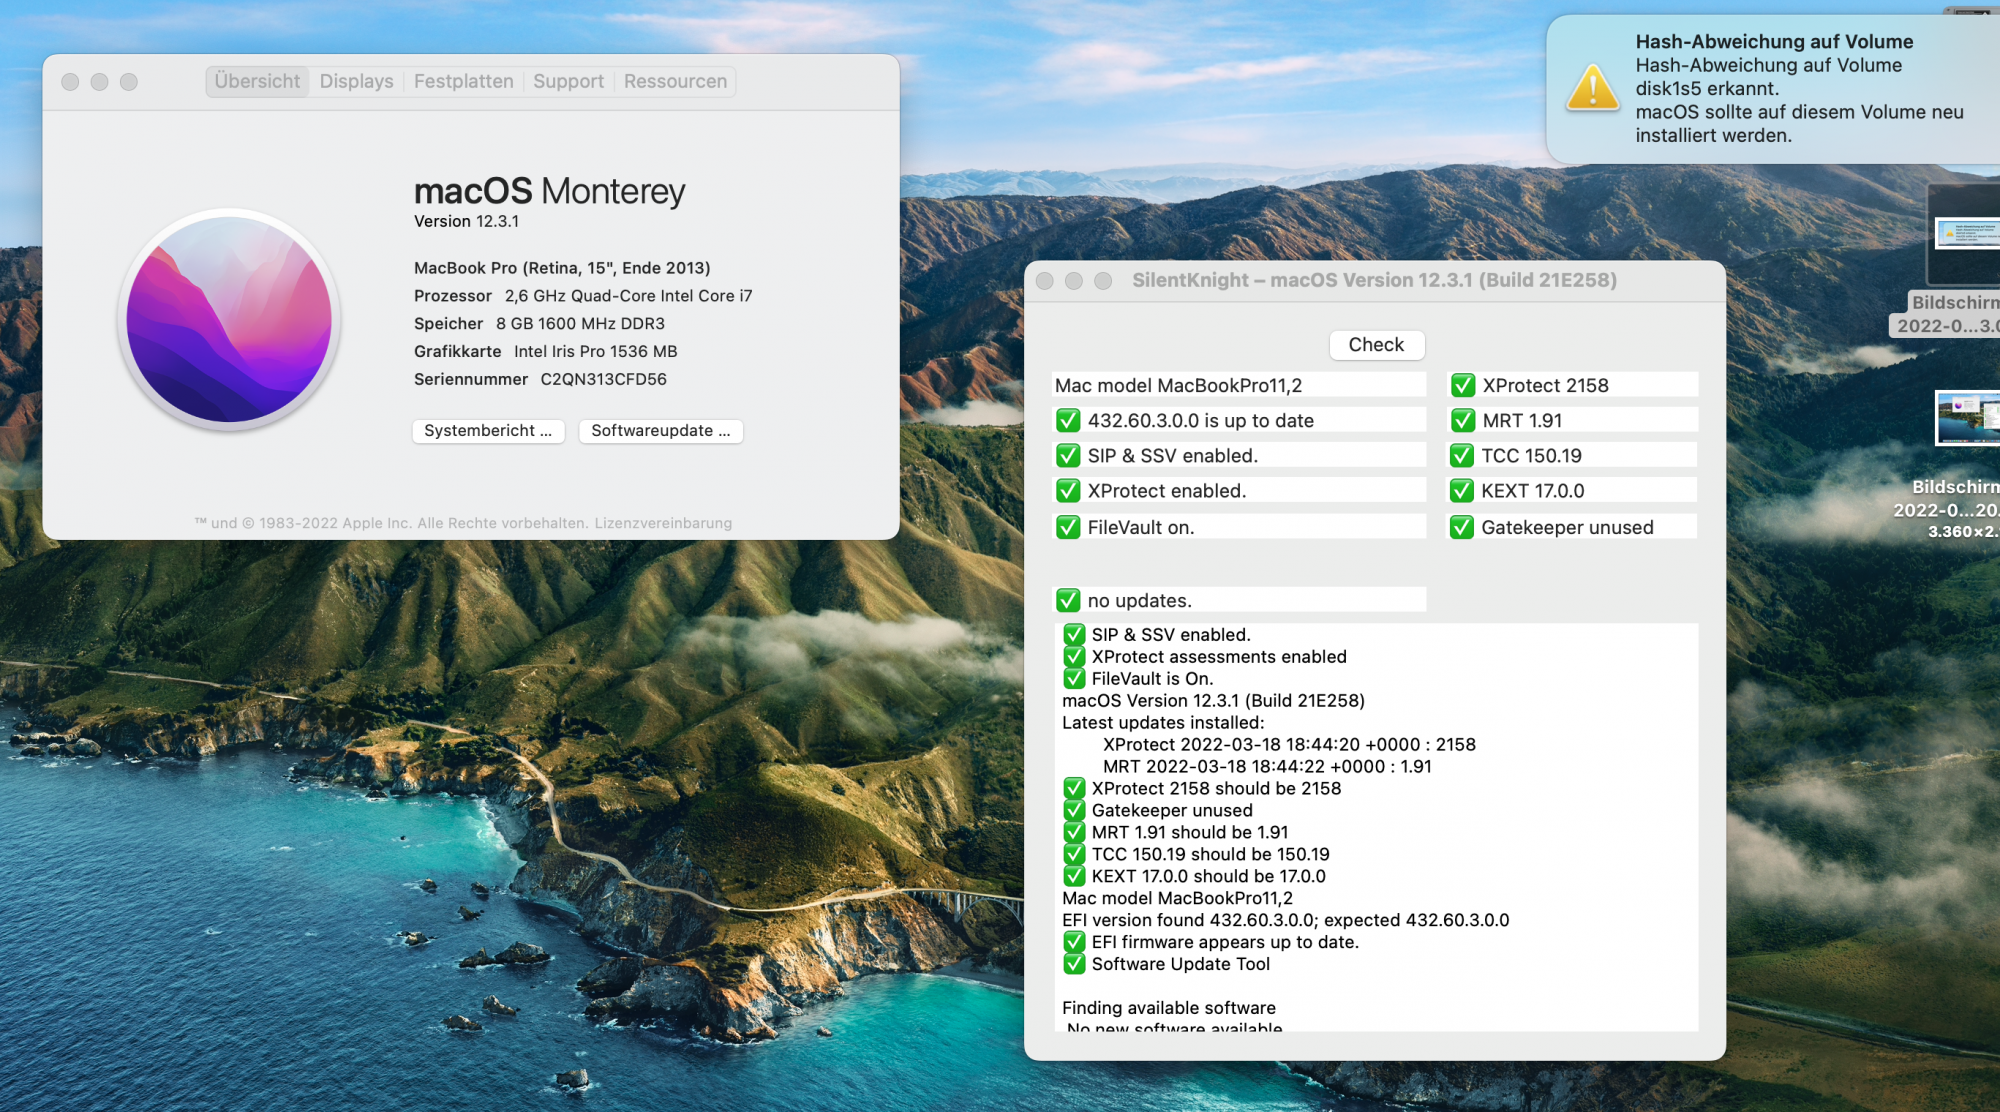Open the Festplatten tab

pyautogui.click(x=463, y=81)
